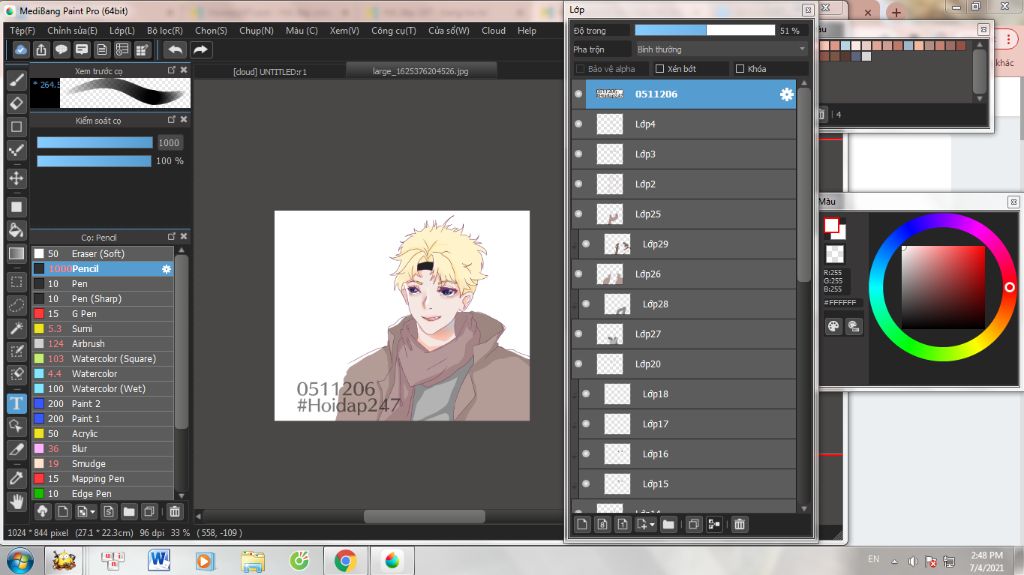This screenshot has width=1024, height=575.
Task: Open the Cloud menu
Action: pos(493,31)
